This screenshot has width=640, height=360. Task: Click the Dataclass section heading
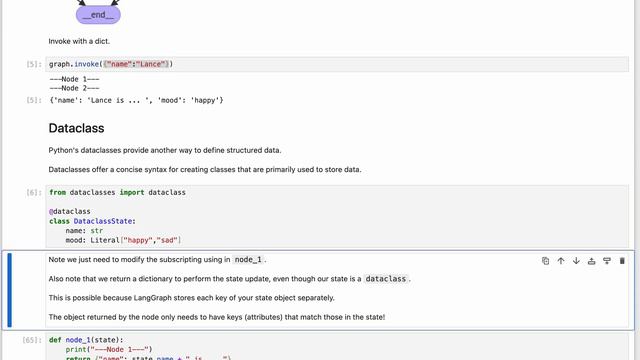pos(76,128)
